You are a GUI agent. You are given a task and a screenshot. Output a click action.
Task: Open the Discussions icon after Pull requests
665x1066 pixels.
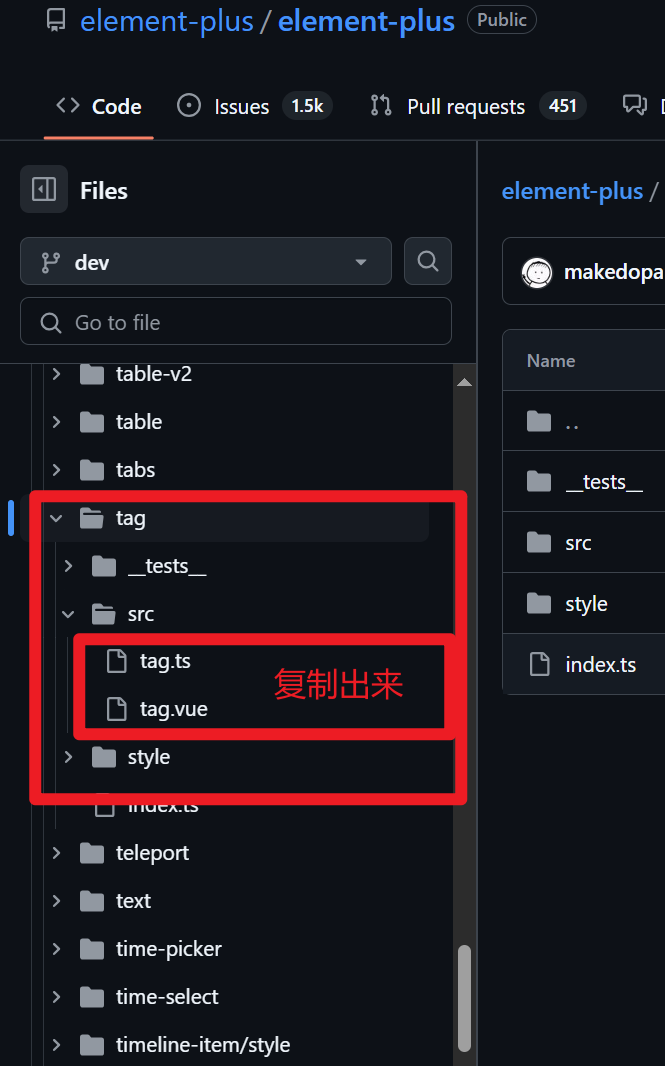pos(634,105)
